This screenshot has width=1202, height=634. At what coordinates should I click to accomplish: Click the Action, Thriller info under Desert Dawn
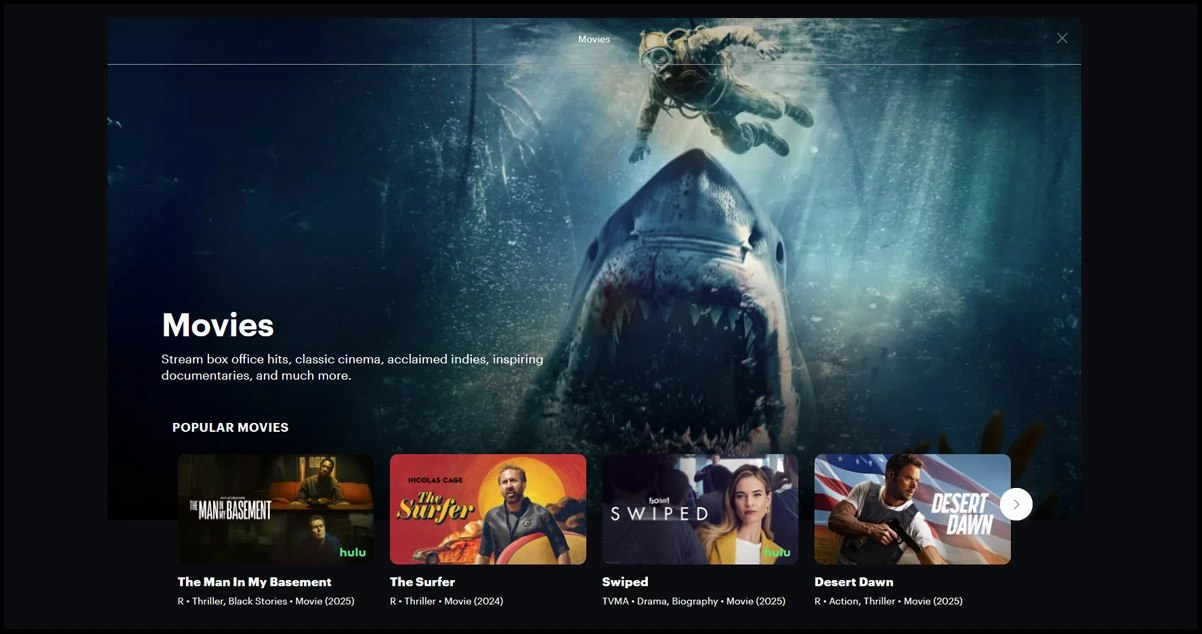[888, 601]
